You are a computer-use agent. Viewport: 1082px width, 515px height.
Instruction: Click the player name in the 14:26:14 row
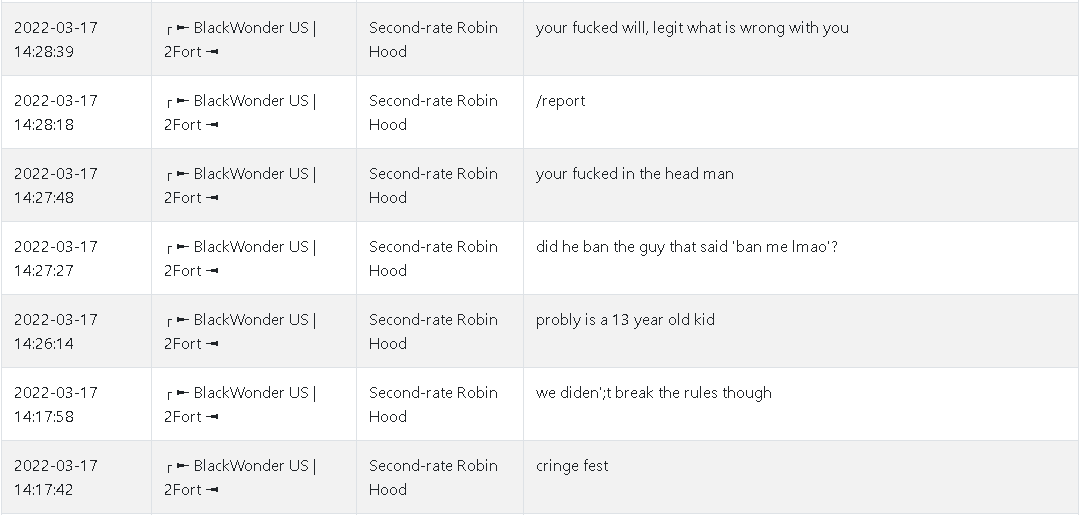click(433, 331)
